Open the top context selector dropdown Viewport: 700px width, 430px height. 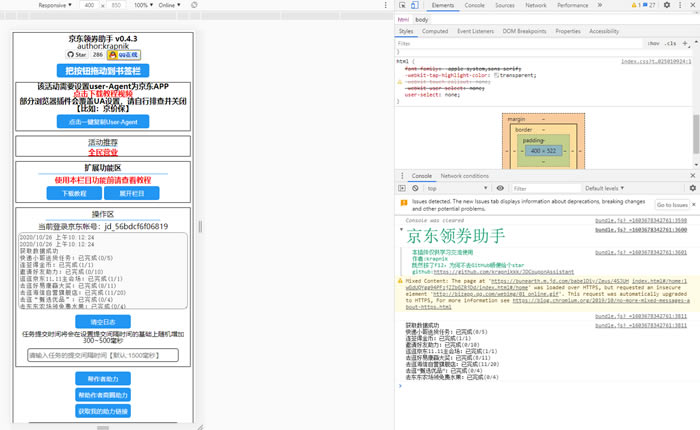[x=457, y=188]
